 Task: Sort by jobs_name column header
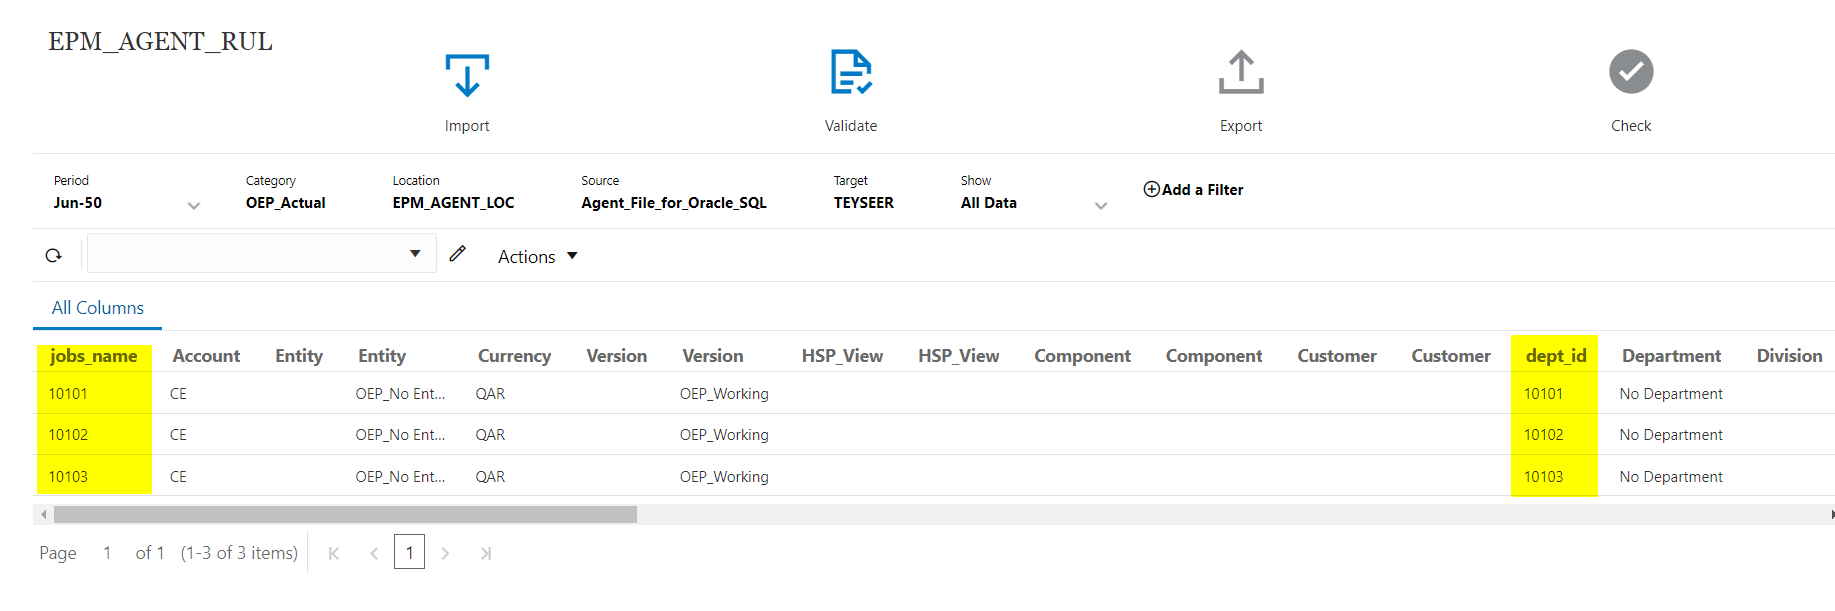coord(94,356)
